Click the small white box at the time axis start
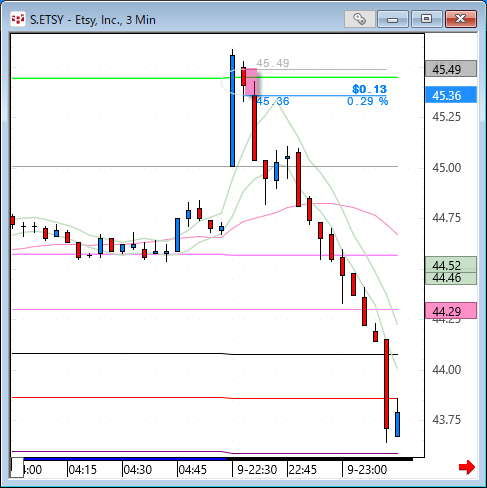Image resolution: width=487 pixels, height=488 pixels. (x=17, y=468)
